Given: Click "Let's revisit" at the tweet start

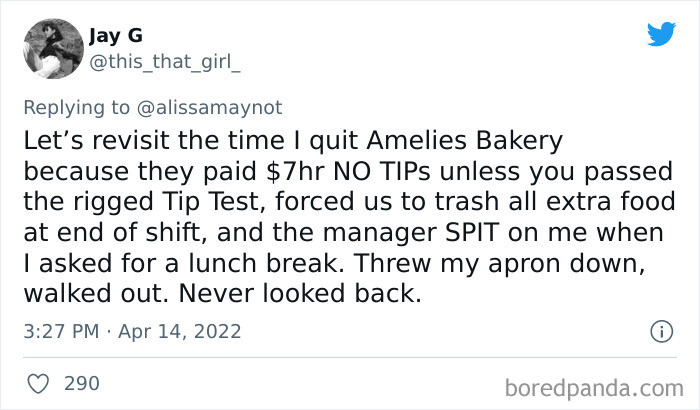Looking at the screenshot, I should (97, 141).
